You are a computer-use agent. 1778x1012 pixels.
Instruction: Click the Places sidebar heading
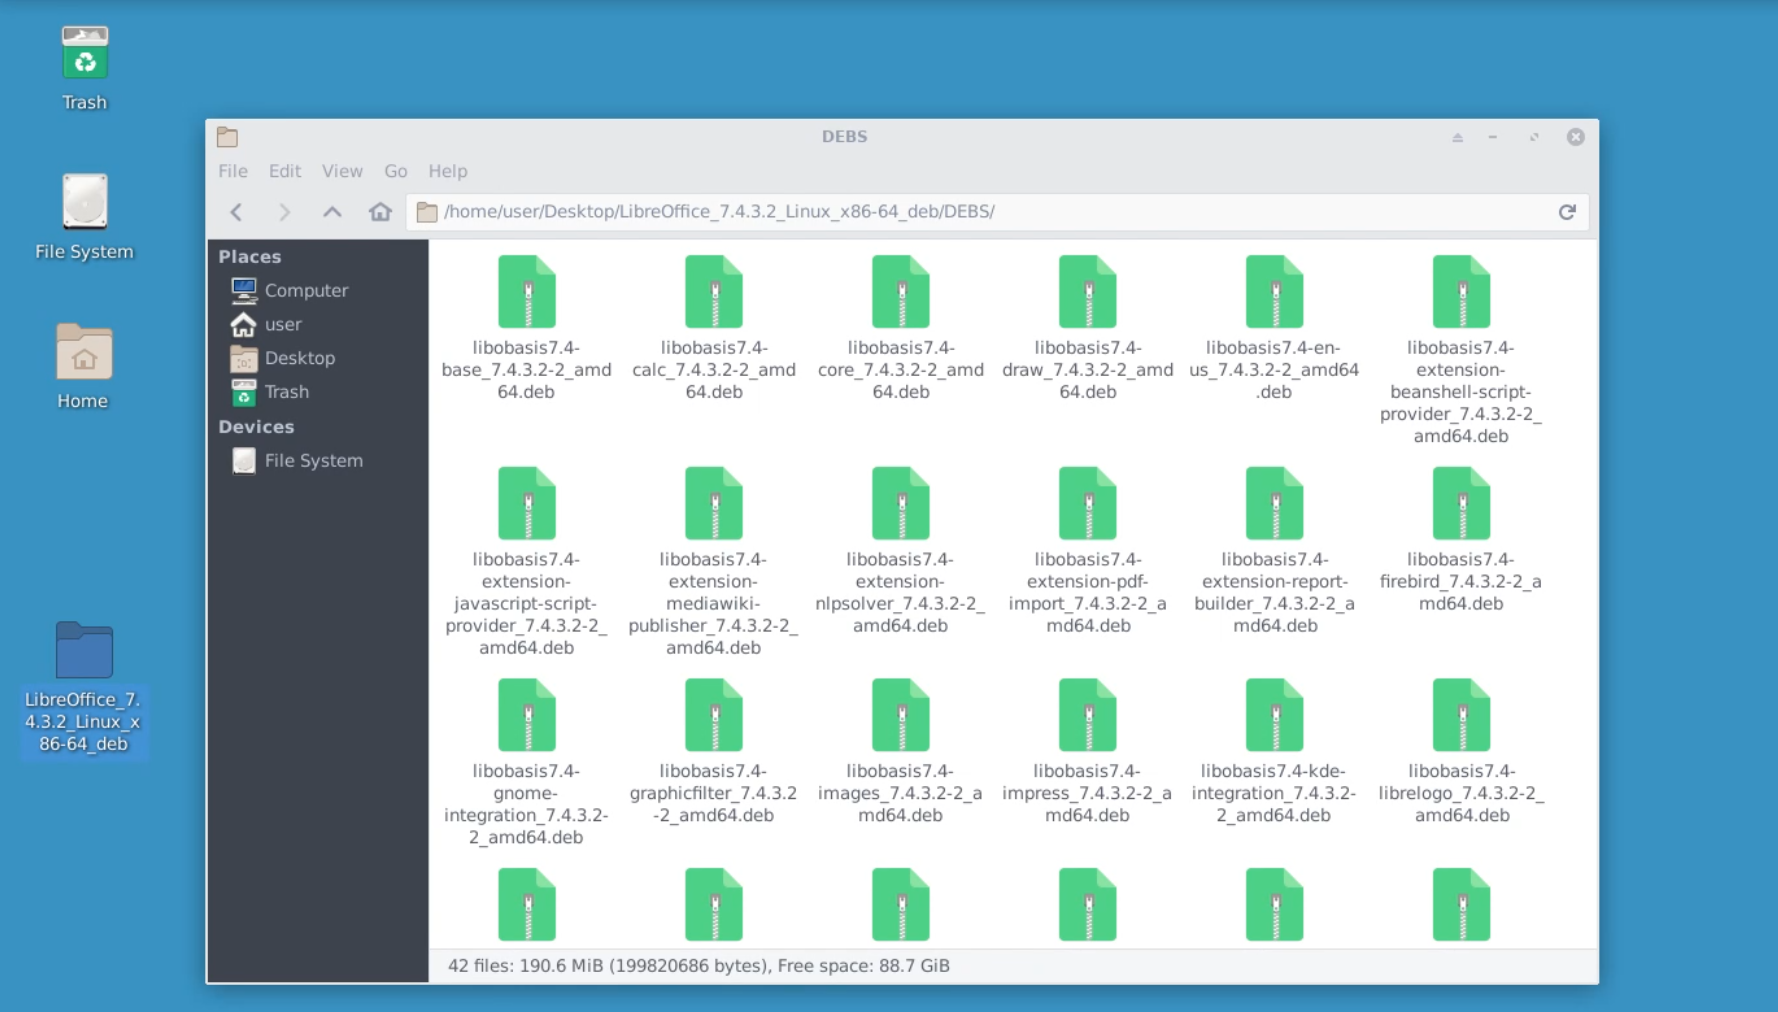tap(250, 257)
